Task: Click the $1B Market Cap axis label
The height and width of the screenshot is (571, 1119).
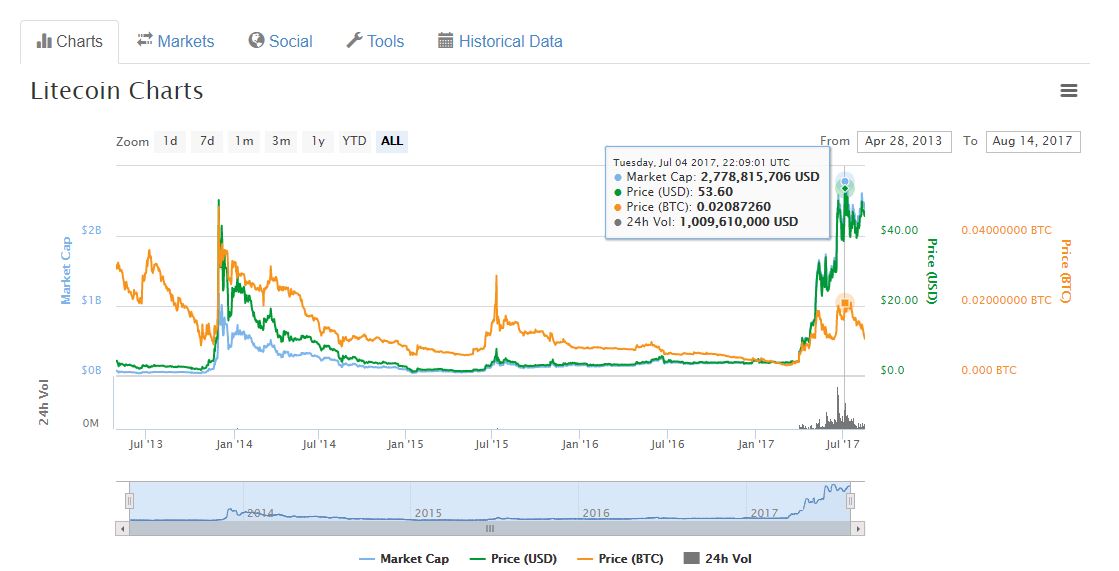Action: (x=91, y=300)
